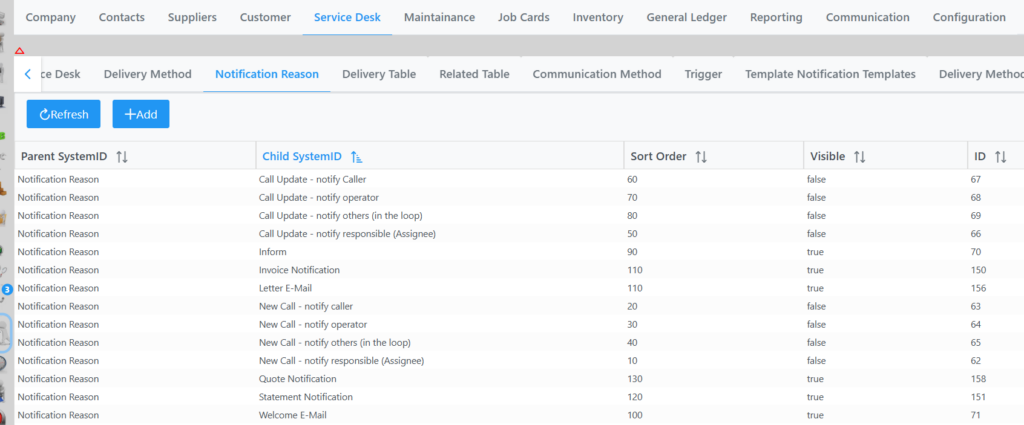
Task: Select the Invoice Notification row
Action: 299,270
